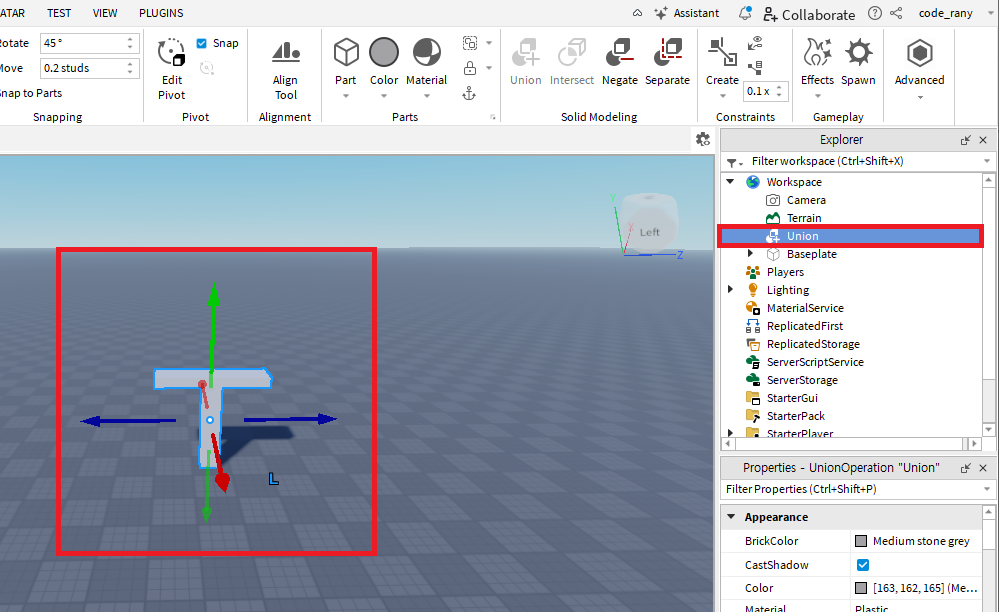Open the VIEW ribbon tab

coord(105,13)
